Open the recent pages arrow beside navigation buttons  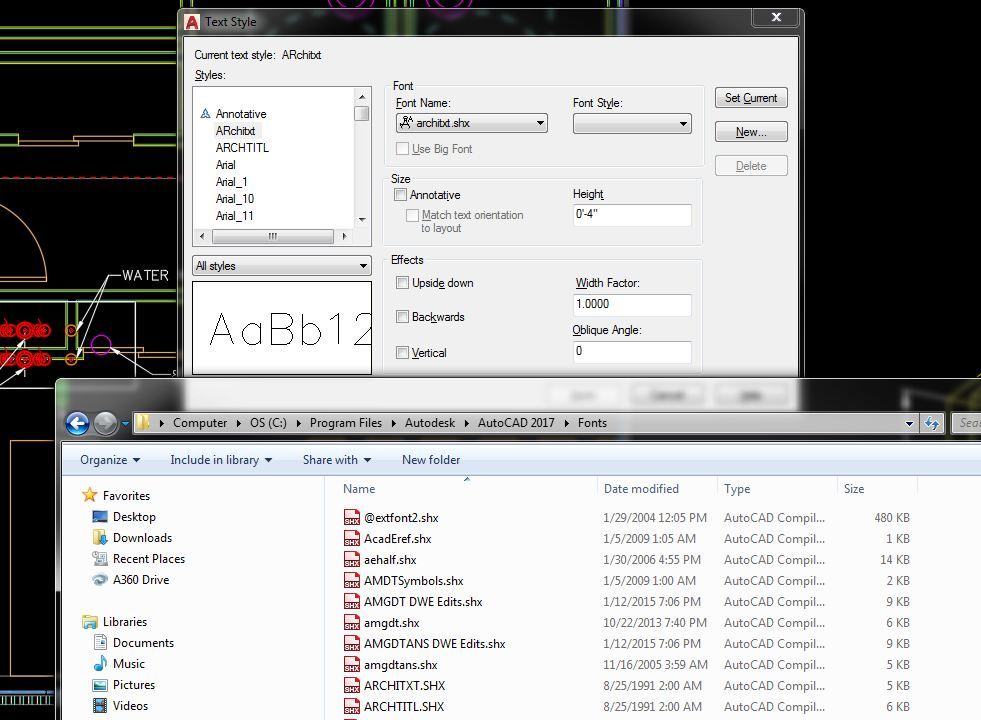[125, 423]
